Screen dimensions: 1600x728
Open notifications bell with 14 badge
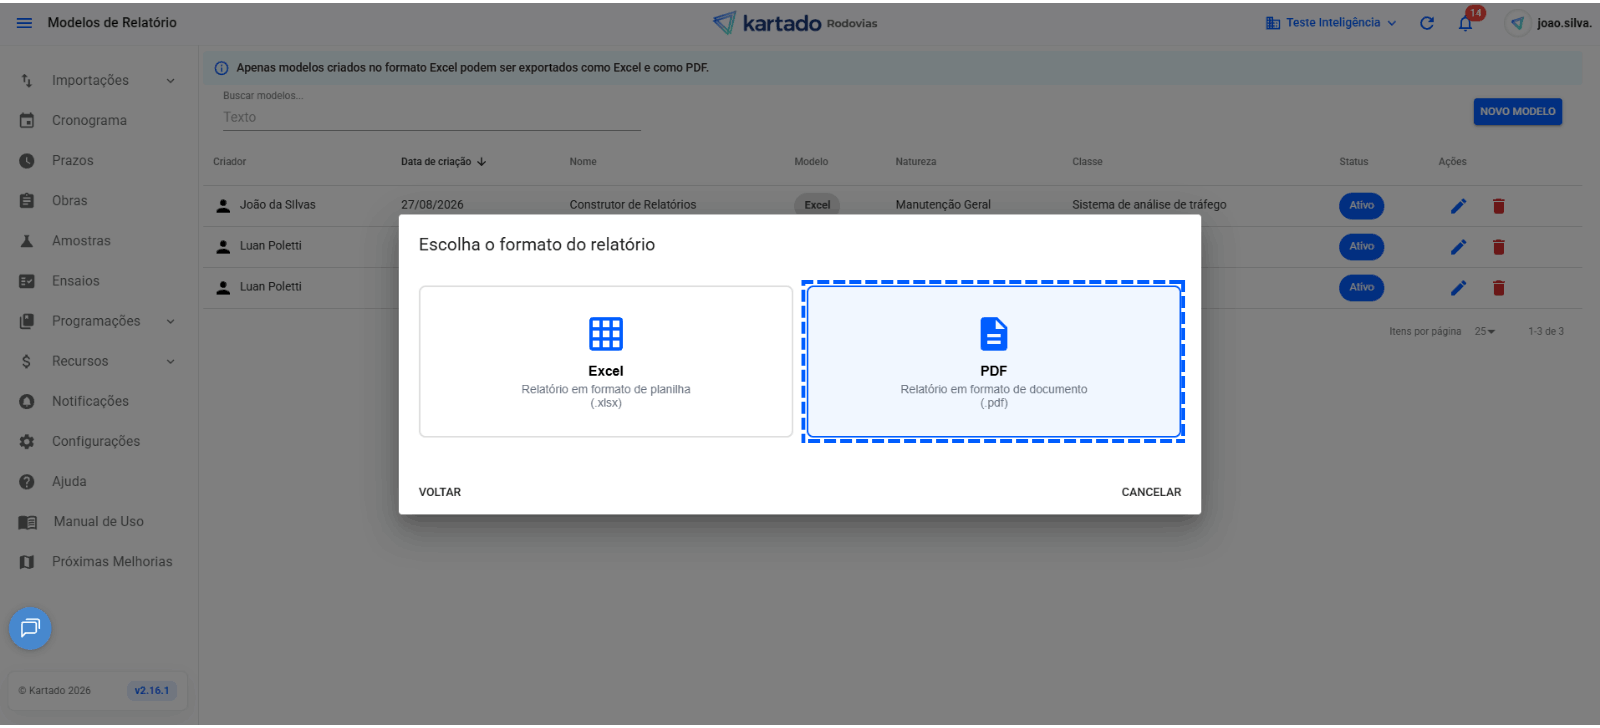tap(1466, 22)
